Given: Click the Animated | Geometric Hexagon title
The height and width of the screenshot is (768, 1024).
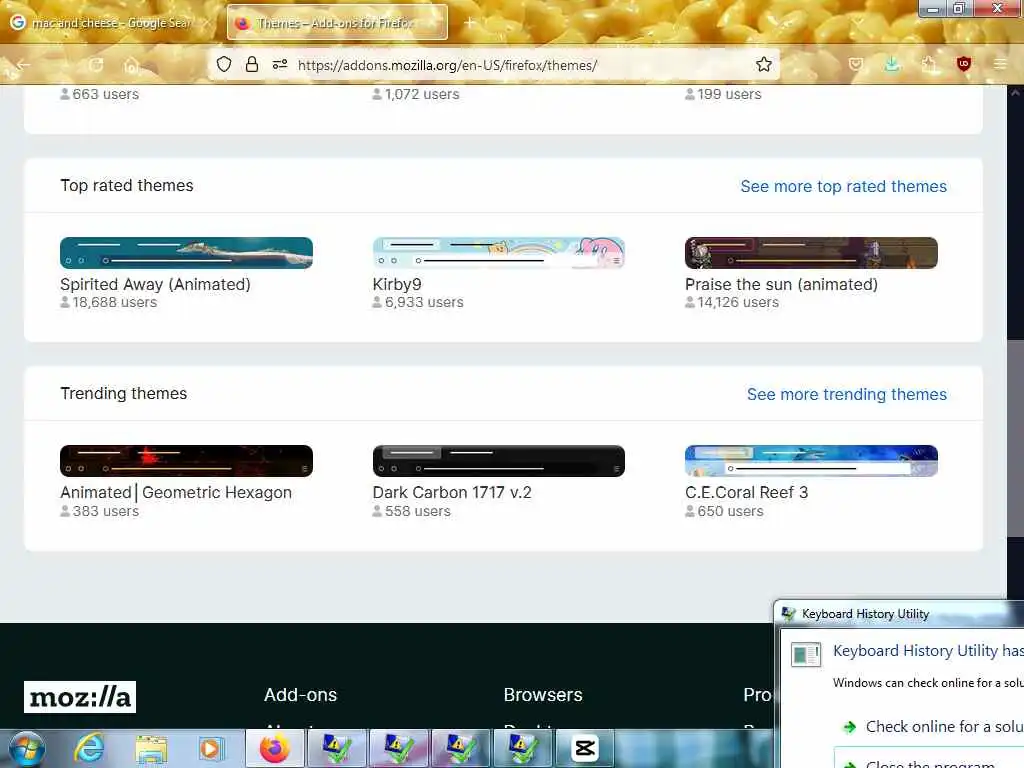Looking at the screenshot, I should point(176,492).
